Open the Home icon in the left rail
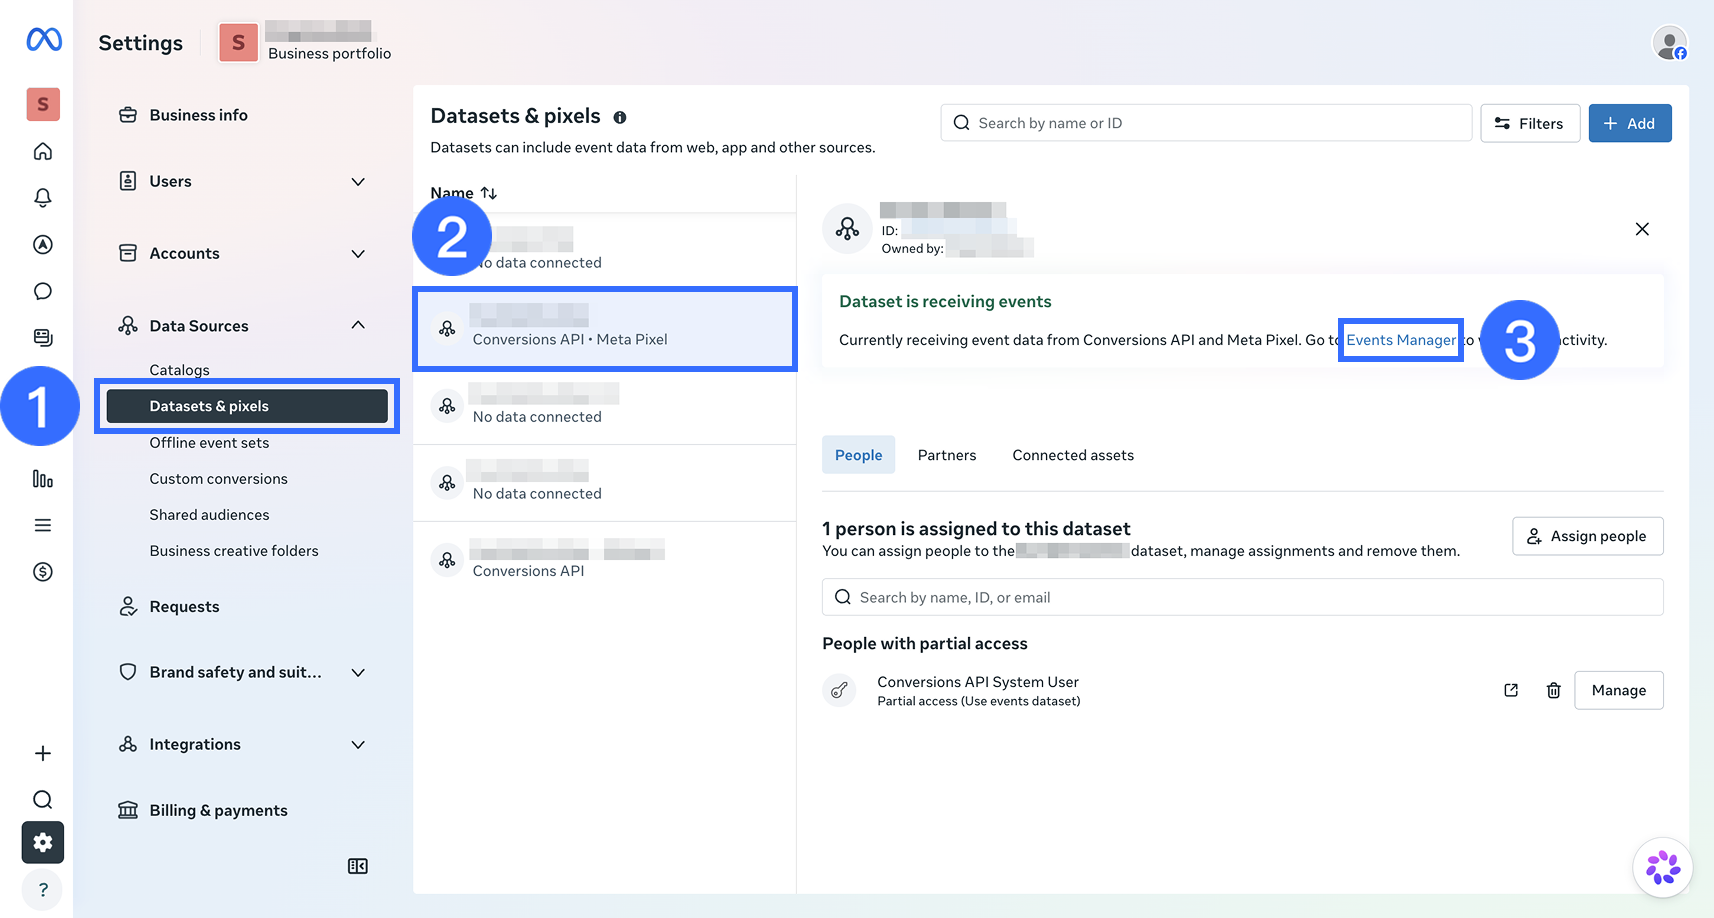The height and width of the screenshot is (918, 1714). click(x=43, y=151)
